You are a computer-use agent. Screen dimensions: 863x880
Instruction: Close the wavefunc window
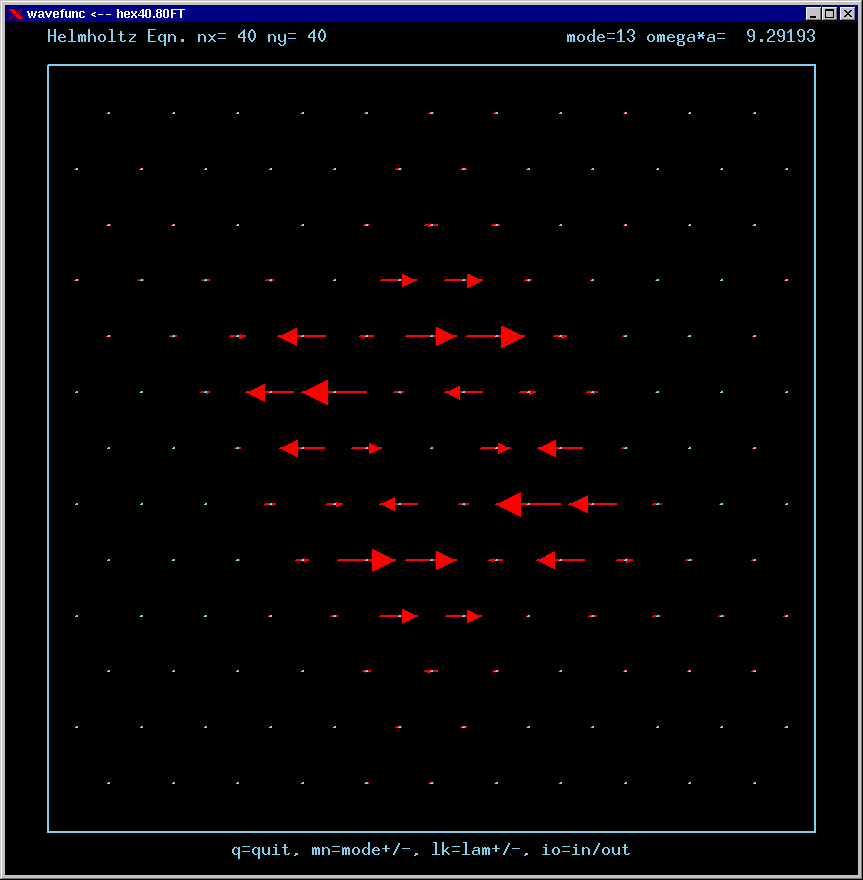[847, 13]
